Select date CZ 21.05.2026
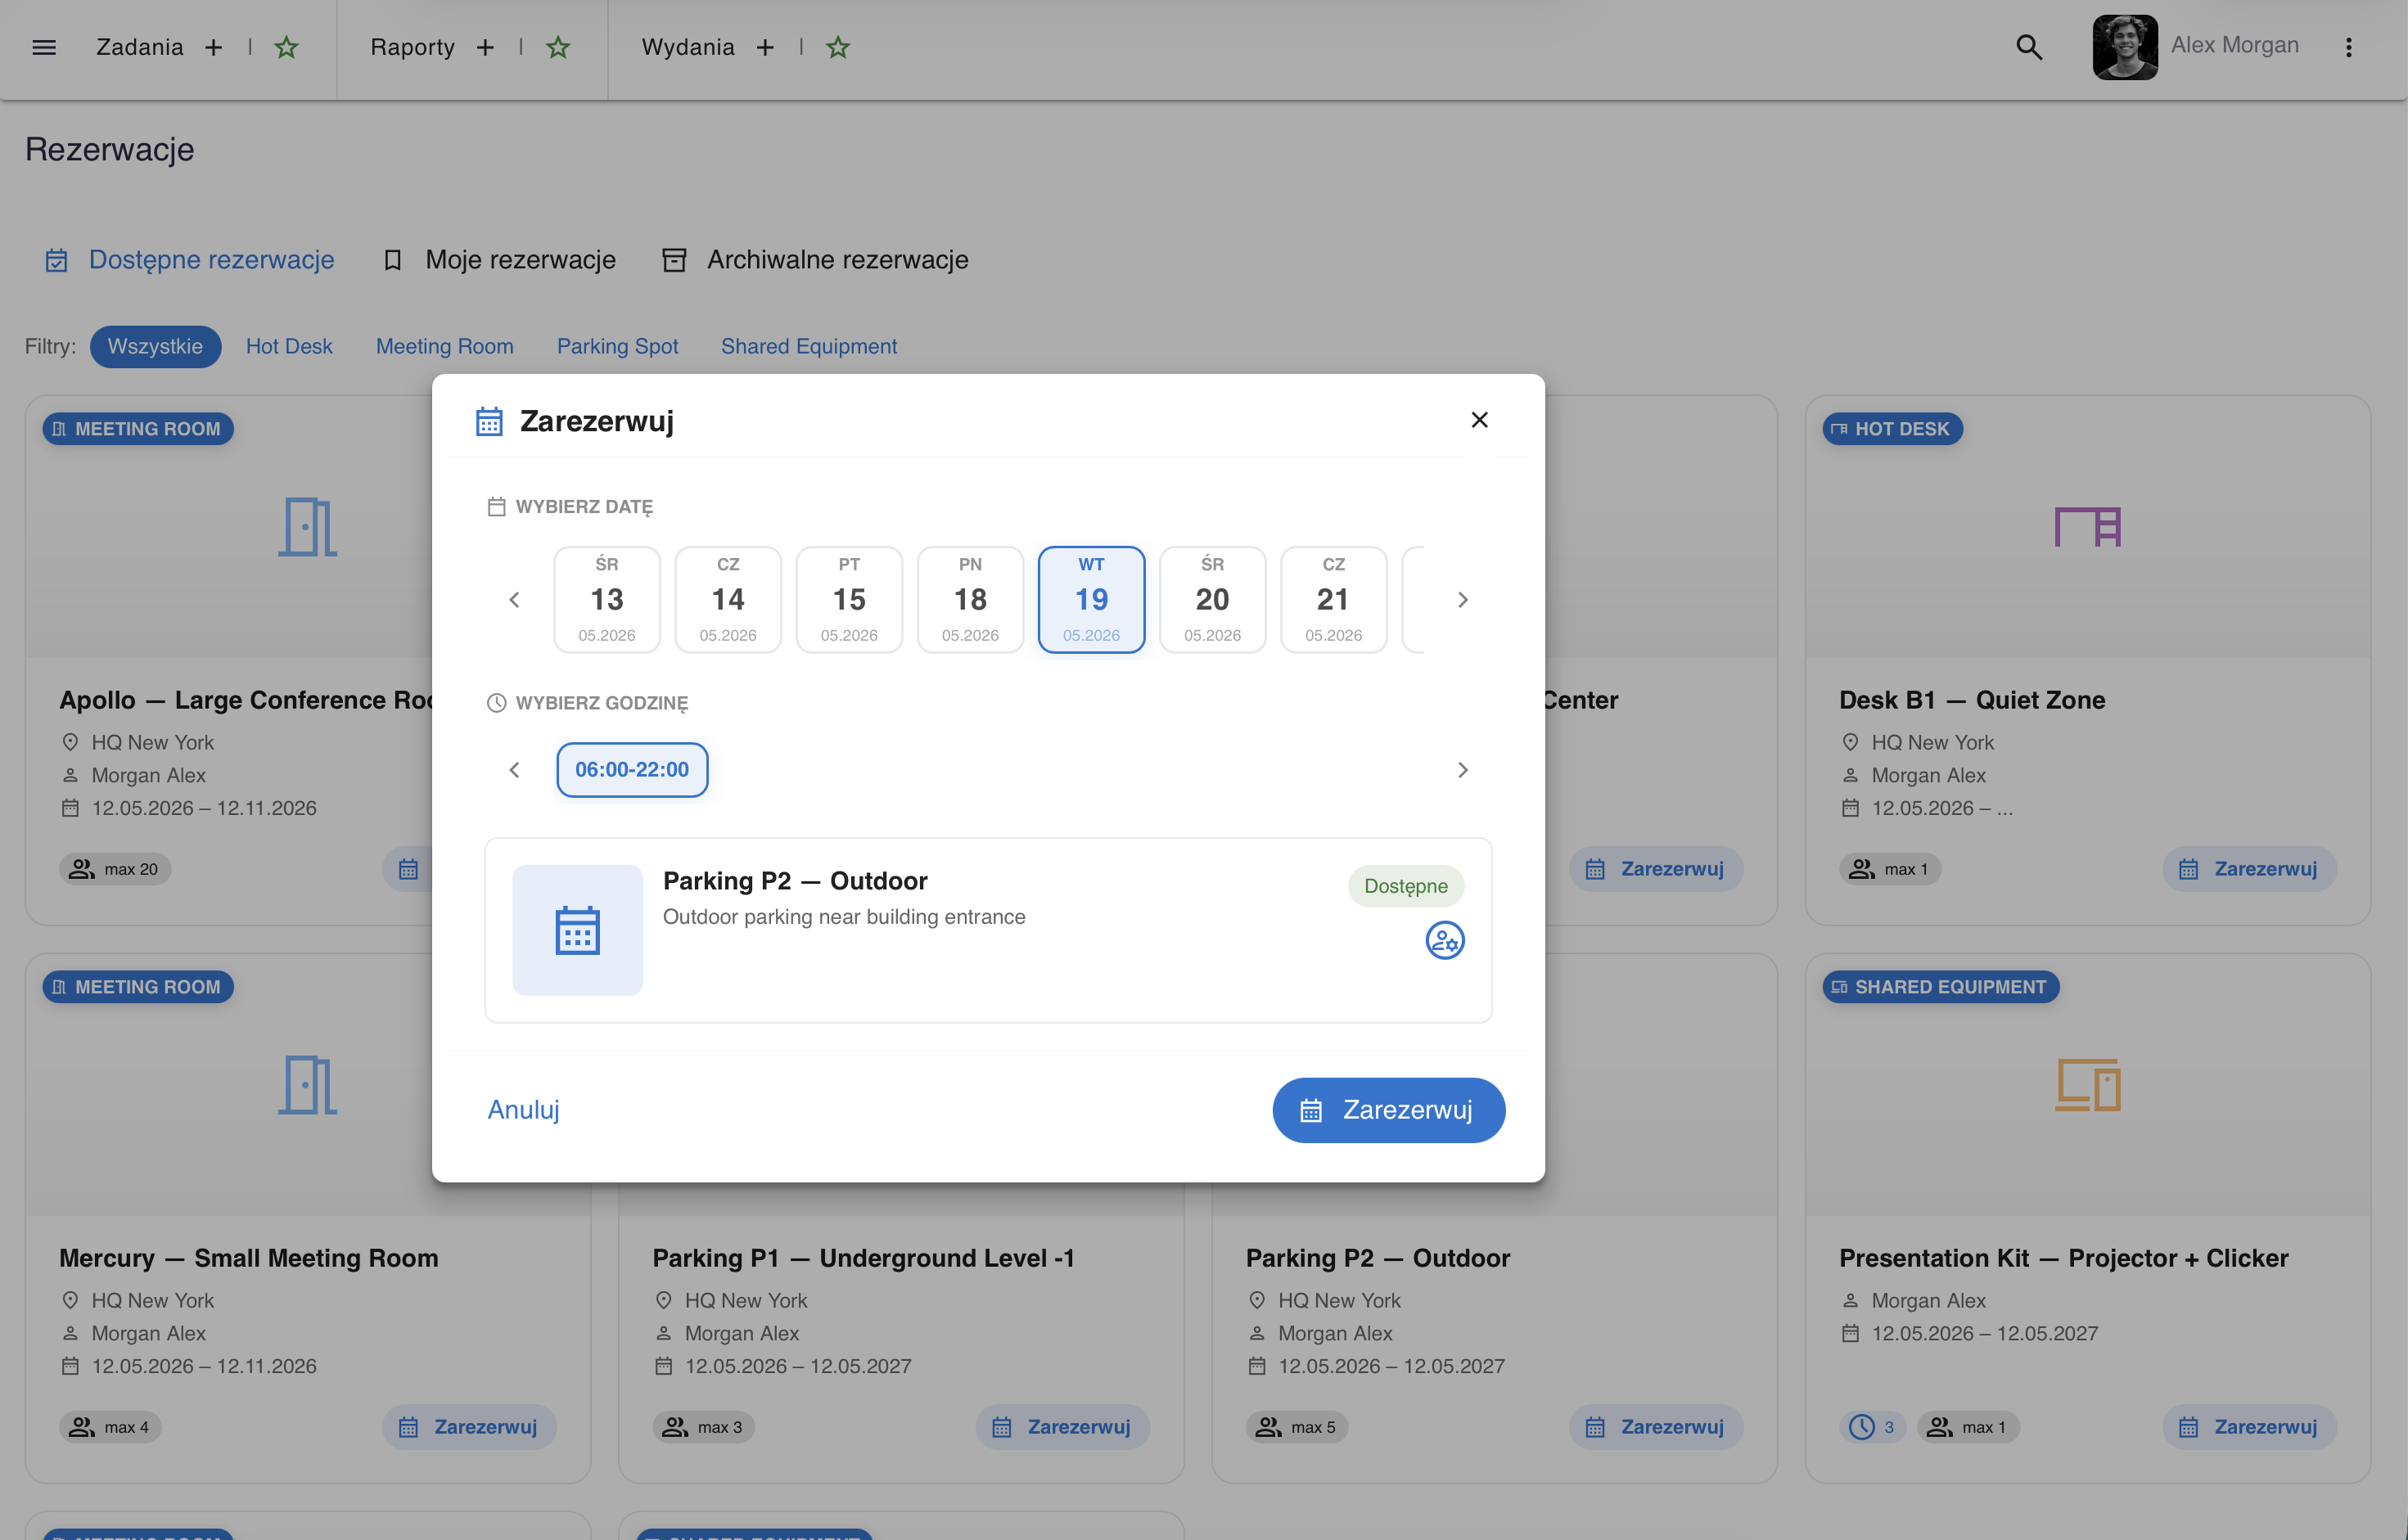The width and height of the screenshot is (2408, 1540). pos(1334,600)
